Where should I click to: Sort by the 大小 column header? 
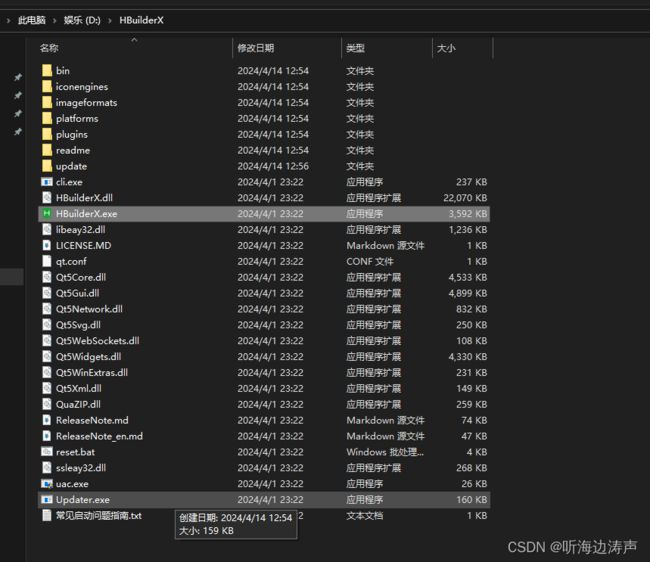point(446,48)
